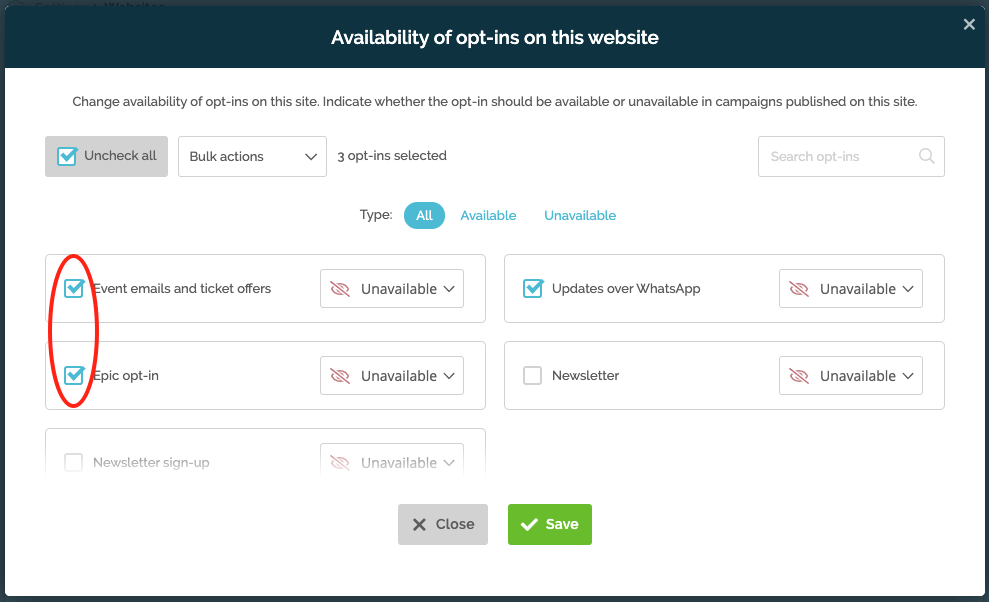
Task: Open availability dropdown for Newsletter sign-up
Action: coord(392,459)
